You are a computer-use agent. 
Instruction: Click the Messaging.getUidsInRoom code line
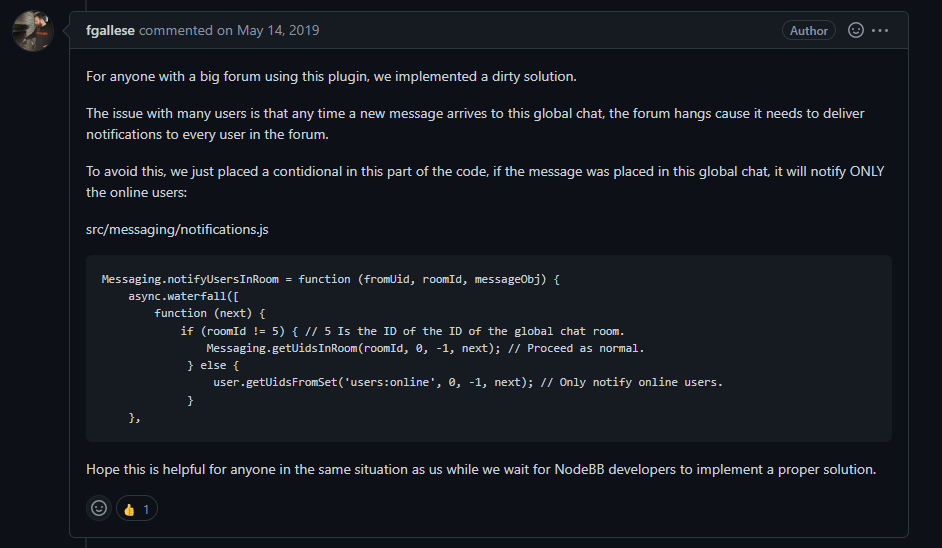tap(426, 348)
